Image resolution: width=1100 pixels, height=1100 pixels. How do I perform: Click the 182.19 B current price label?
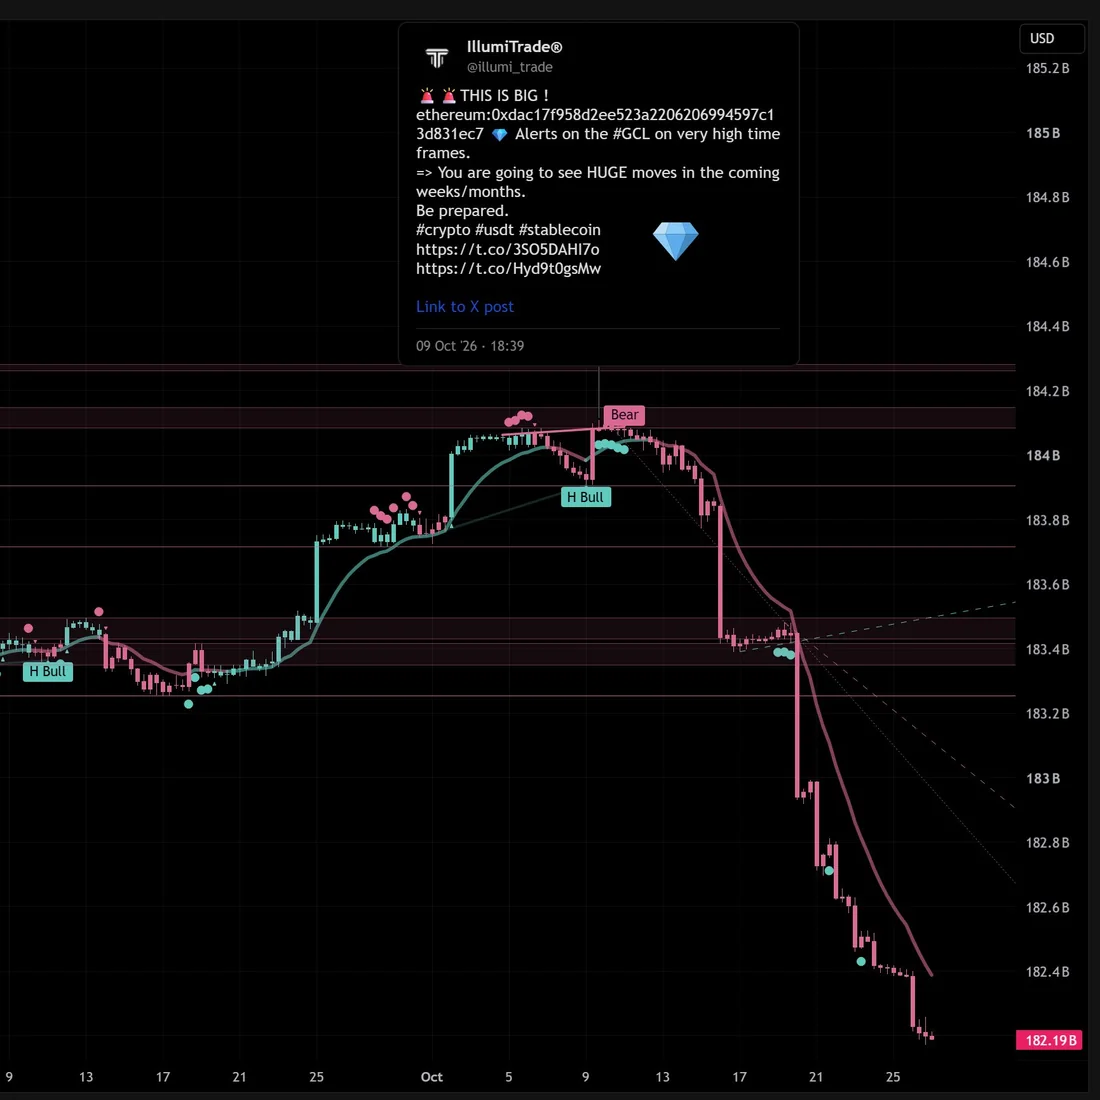1050,1040
